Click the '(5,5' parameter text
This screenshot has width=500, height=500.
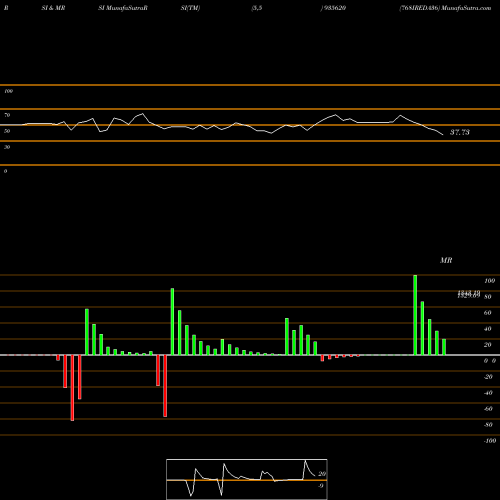tap(257, 8)
